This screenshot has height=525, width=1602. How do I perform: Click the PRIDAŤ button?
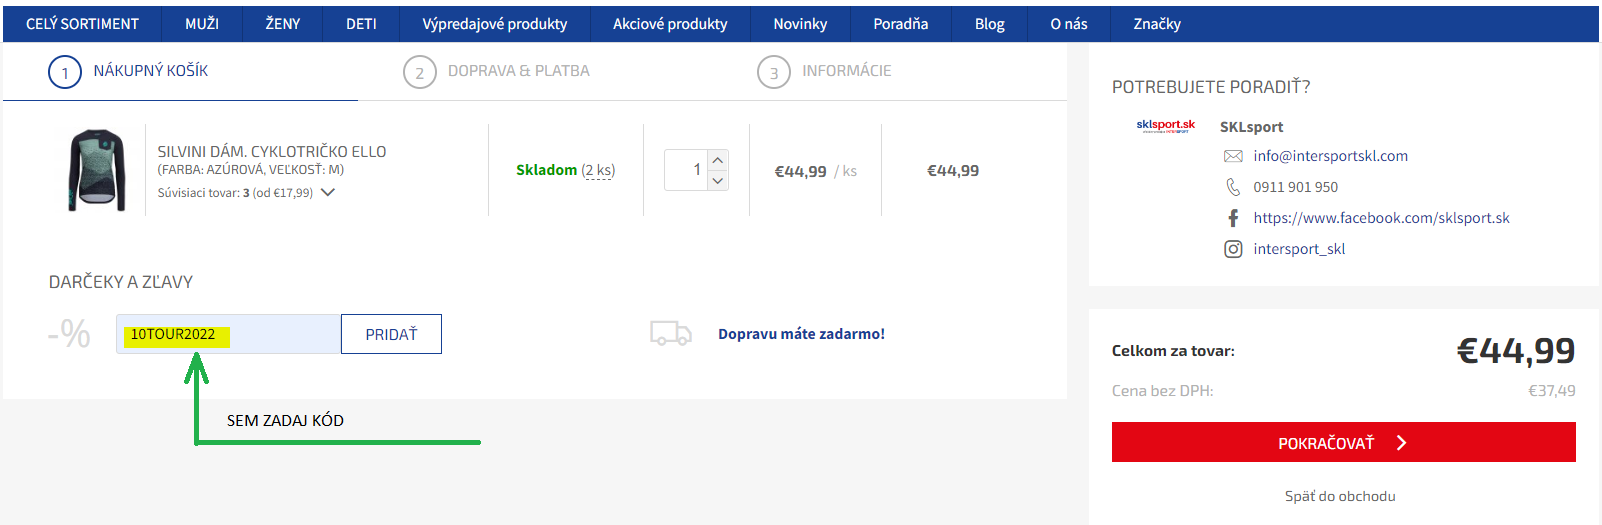click(391, 334)
